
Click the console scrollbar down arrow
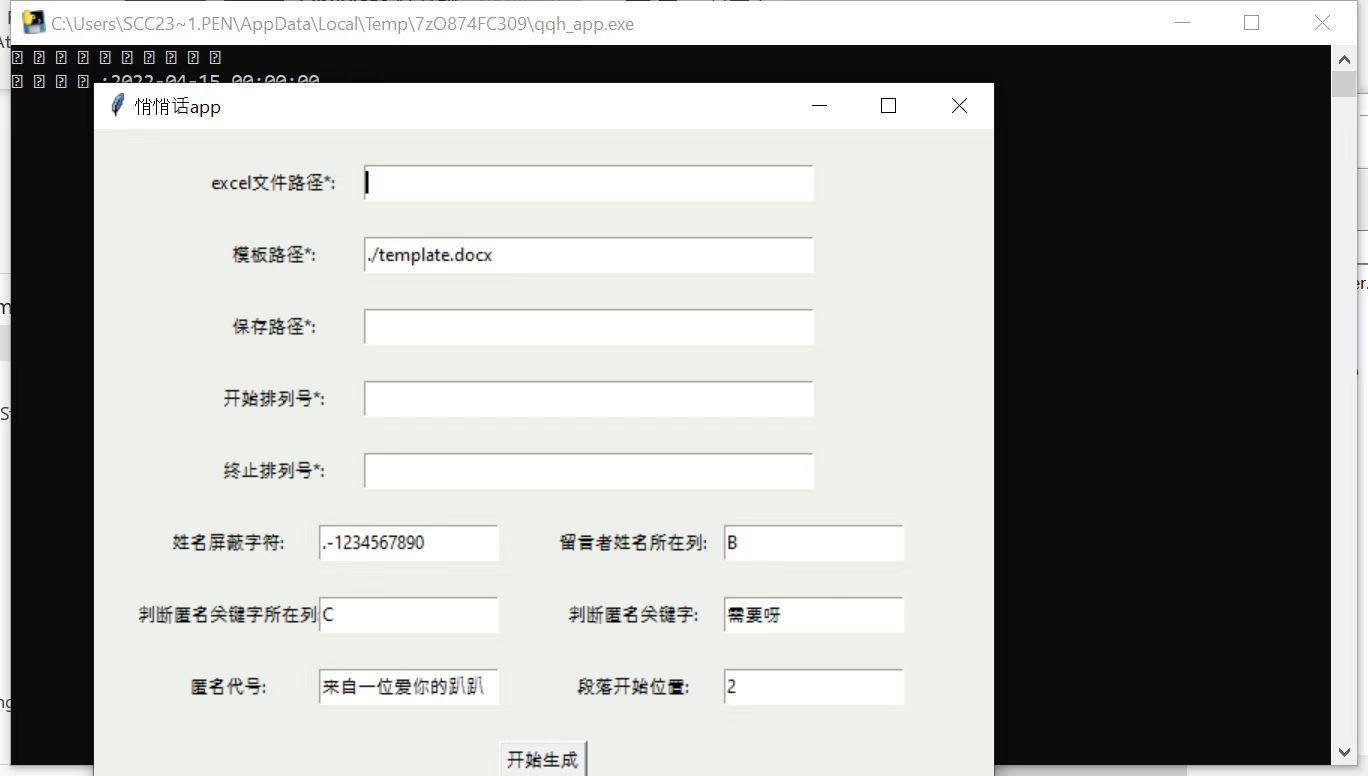click(1344, 752)
